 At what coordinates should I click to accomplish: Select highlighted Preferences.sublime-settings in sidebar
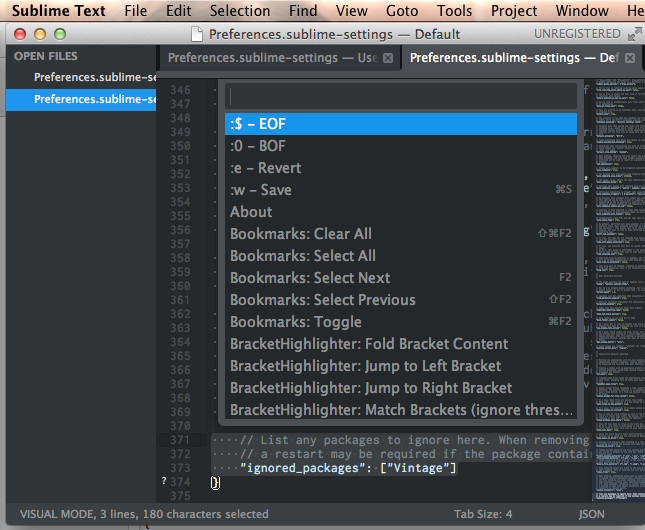click(x=81, y=100)
